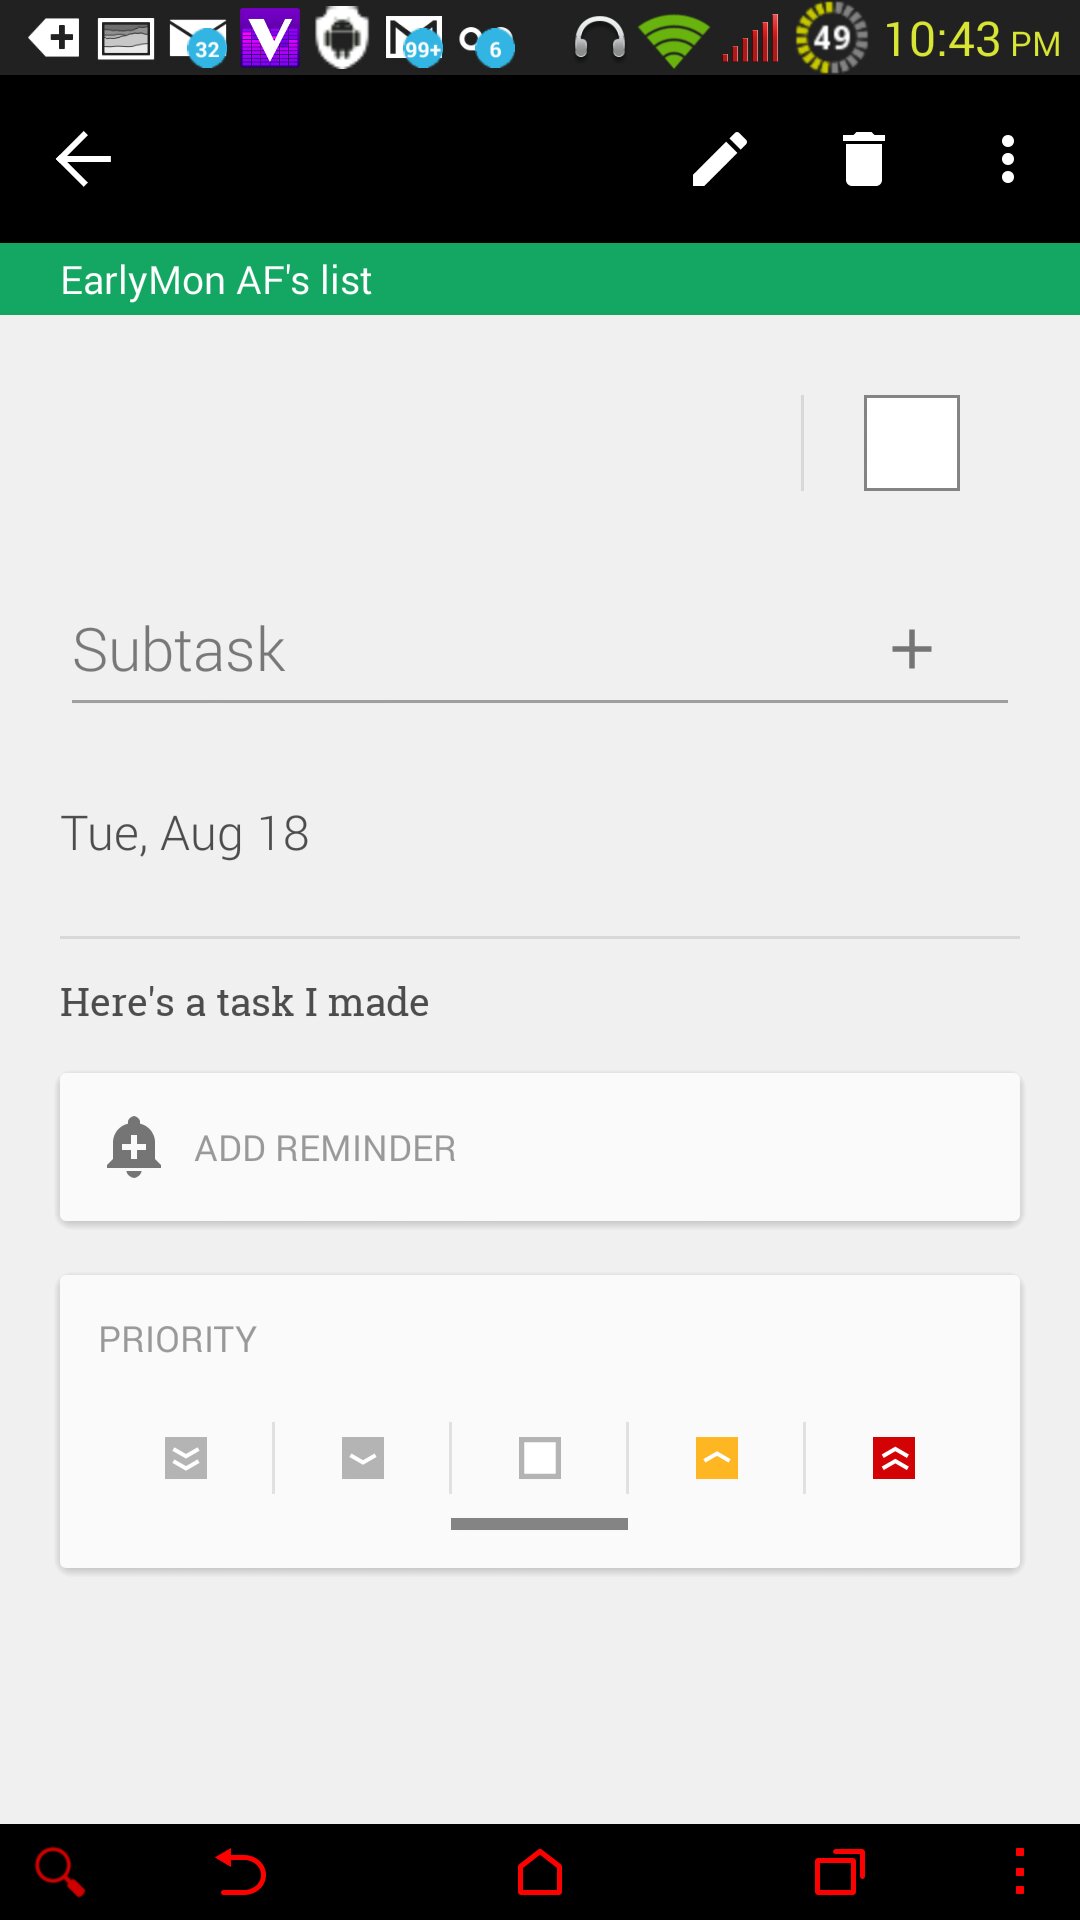Image resolution: width=1080 pixels, height=1920 pixels.
Task: Tap the back arrow in top bar
Action: point(83,159)
